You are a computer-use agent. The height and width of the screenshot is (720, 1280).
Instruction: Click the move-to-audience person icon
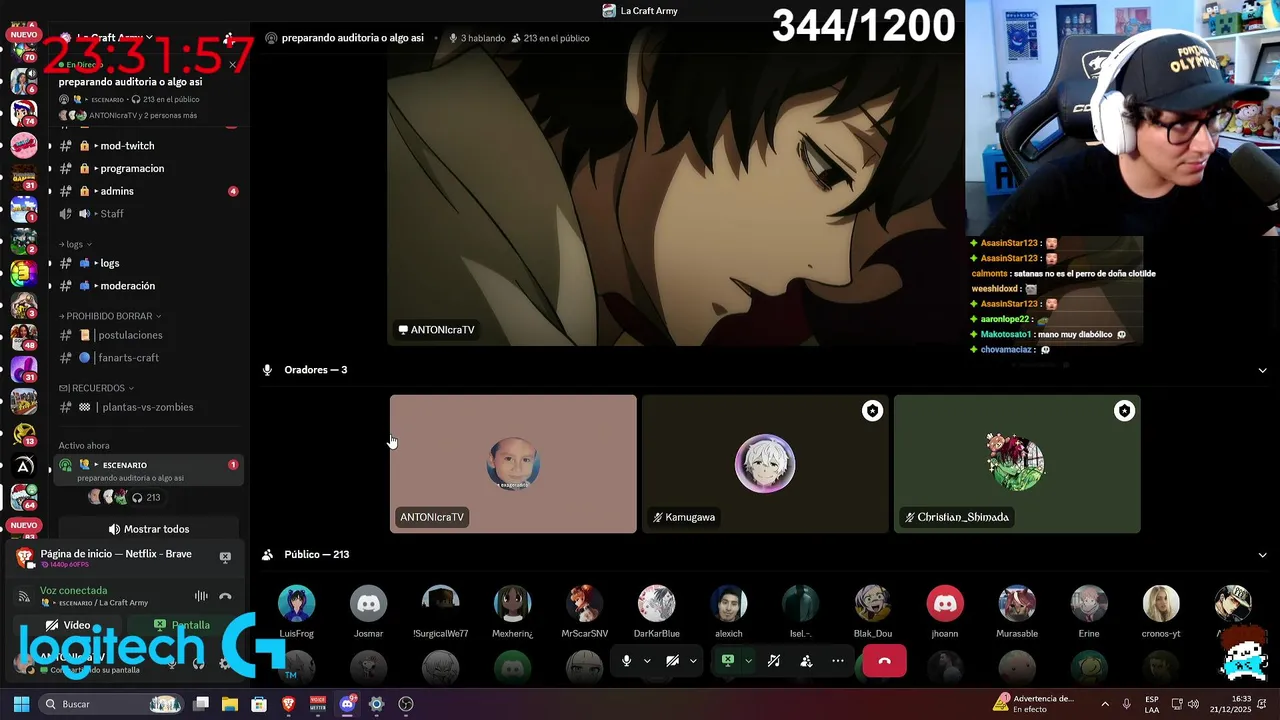[806, 661]
